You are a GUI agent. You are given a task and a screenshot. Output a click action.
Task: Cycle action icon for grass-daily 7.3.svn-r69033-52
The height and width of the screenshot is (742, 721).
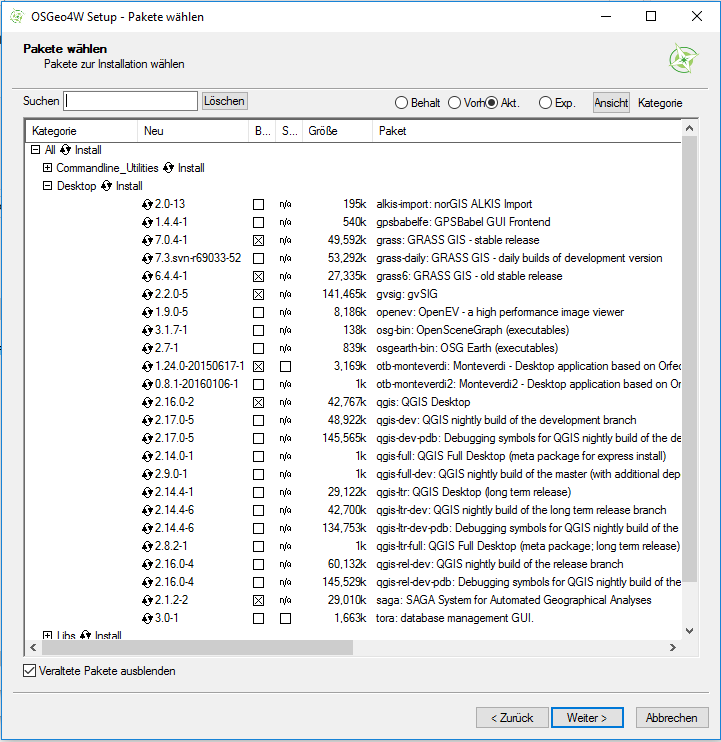click(147, 258)
